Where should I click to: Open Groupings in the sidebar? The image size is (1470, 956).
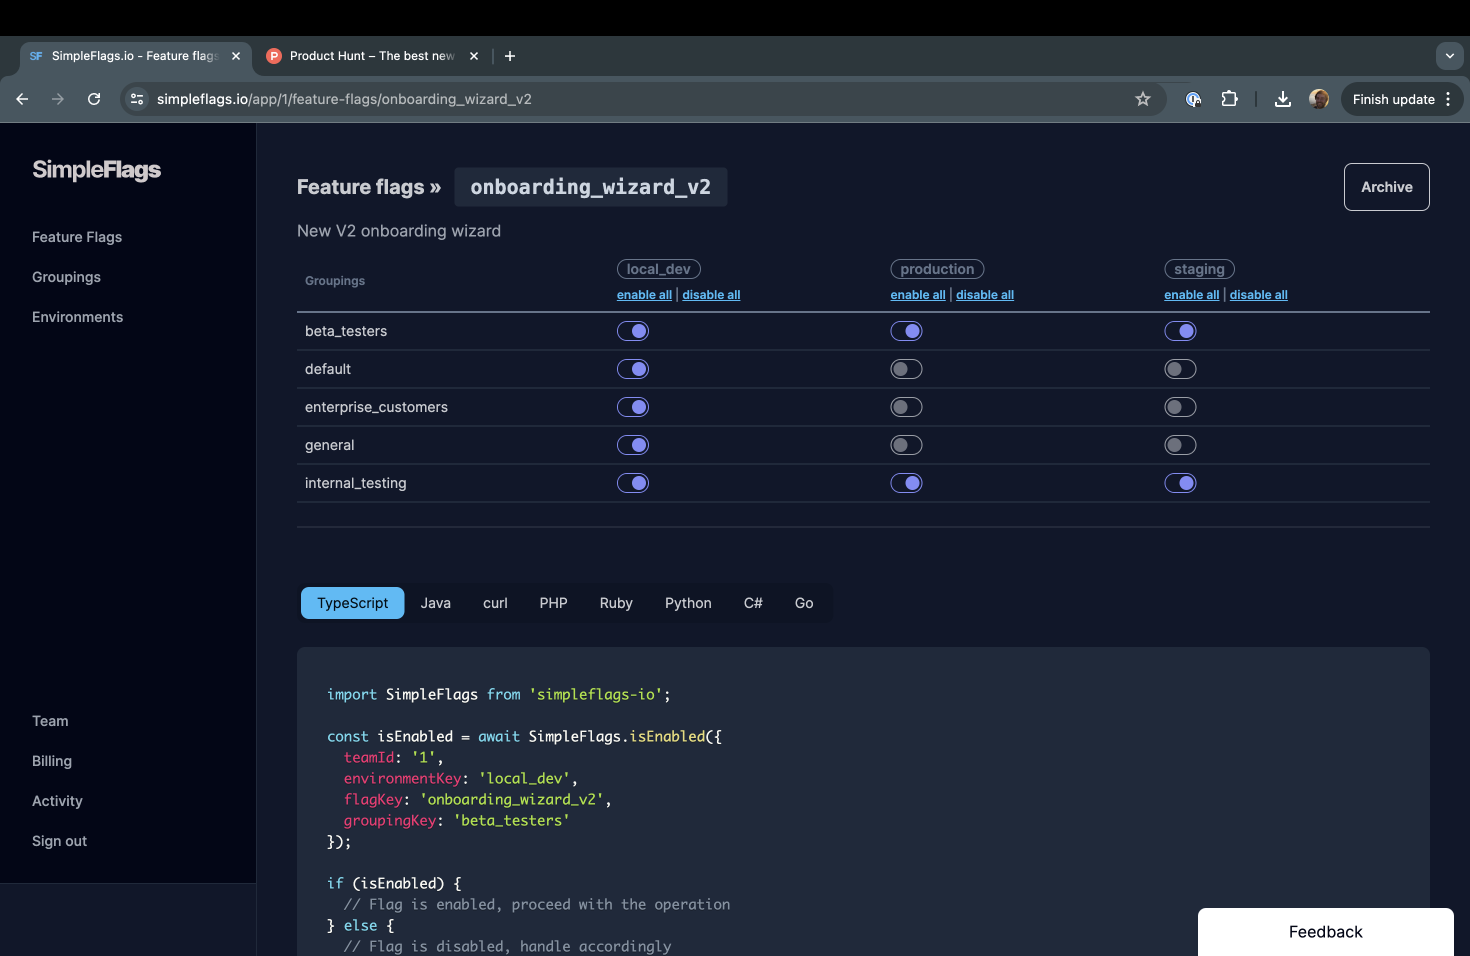66,277
